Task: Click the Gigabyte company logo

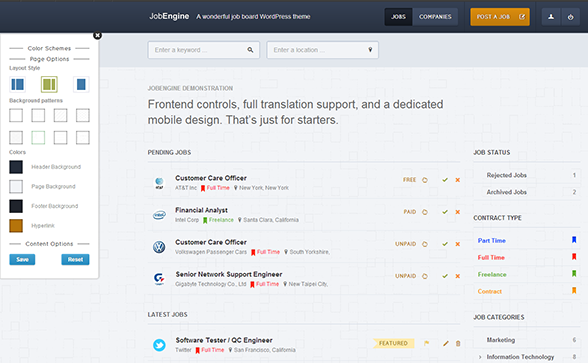Action: coord(159,279)
